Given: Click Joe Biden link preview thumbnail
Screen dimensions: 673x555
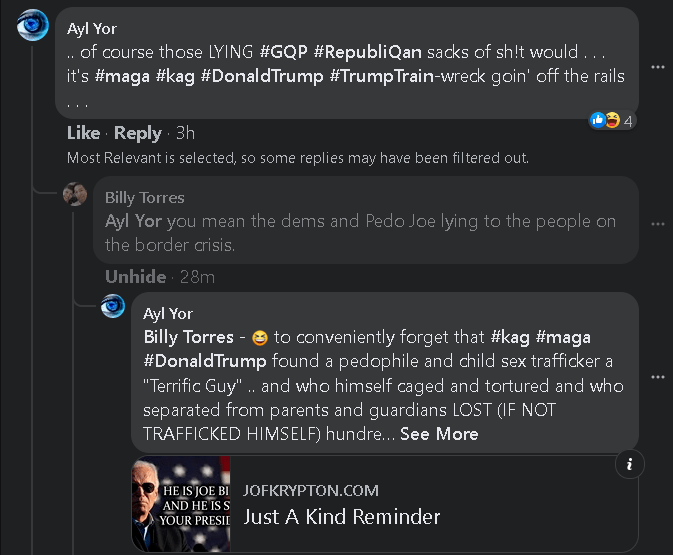Looking at the screenshot, I should pyautogui.click(x=182, y=504).
